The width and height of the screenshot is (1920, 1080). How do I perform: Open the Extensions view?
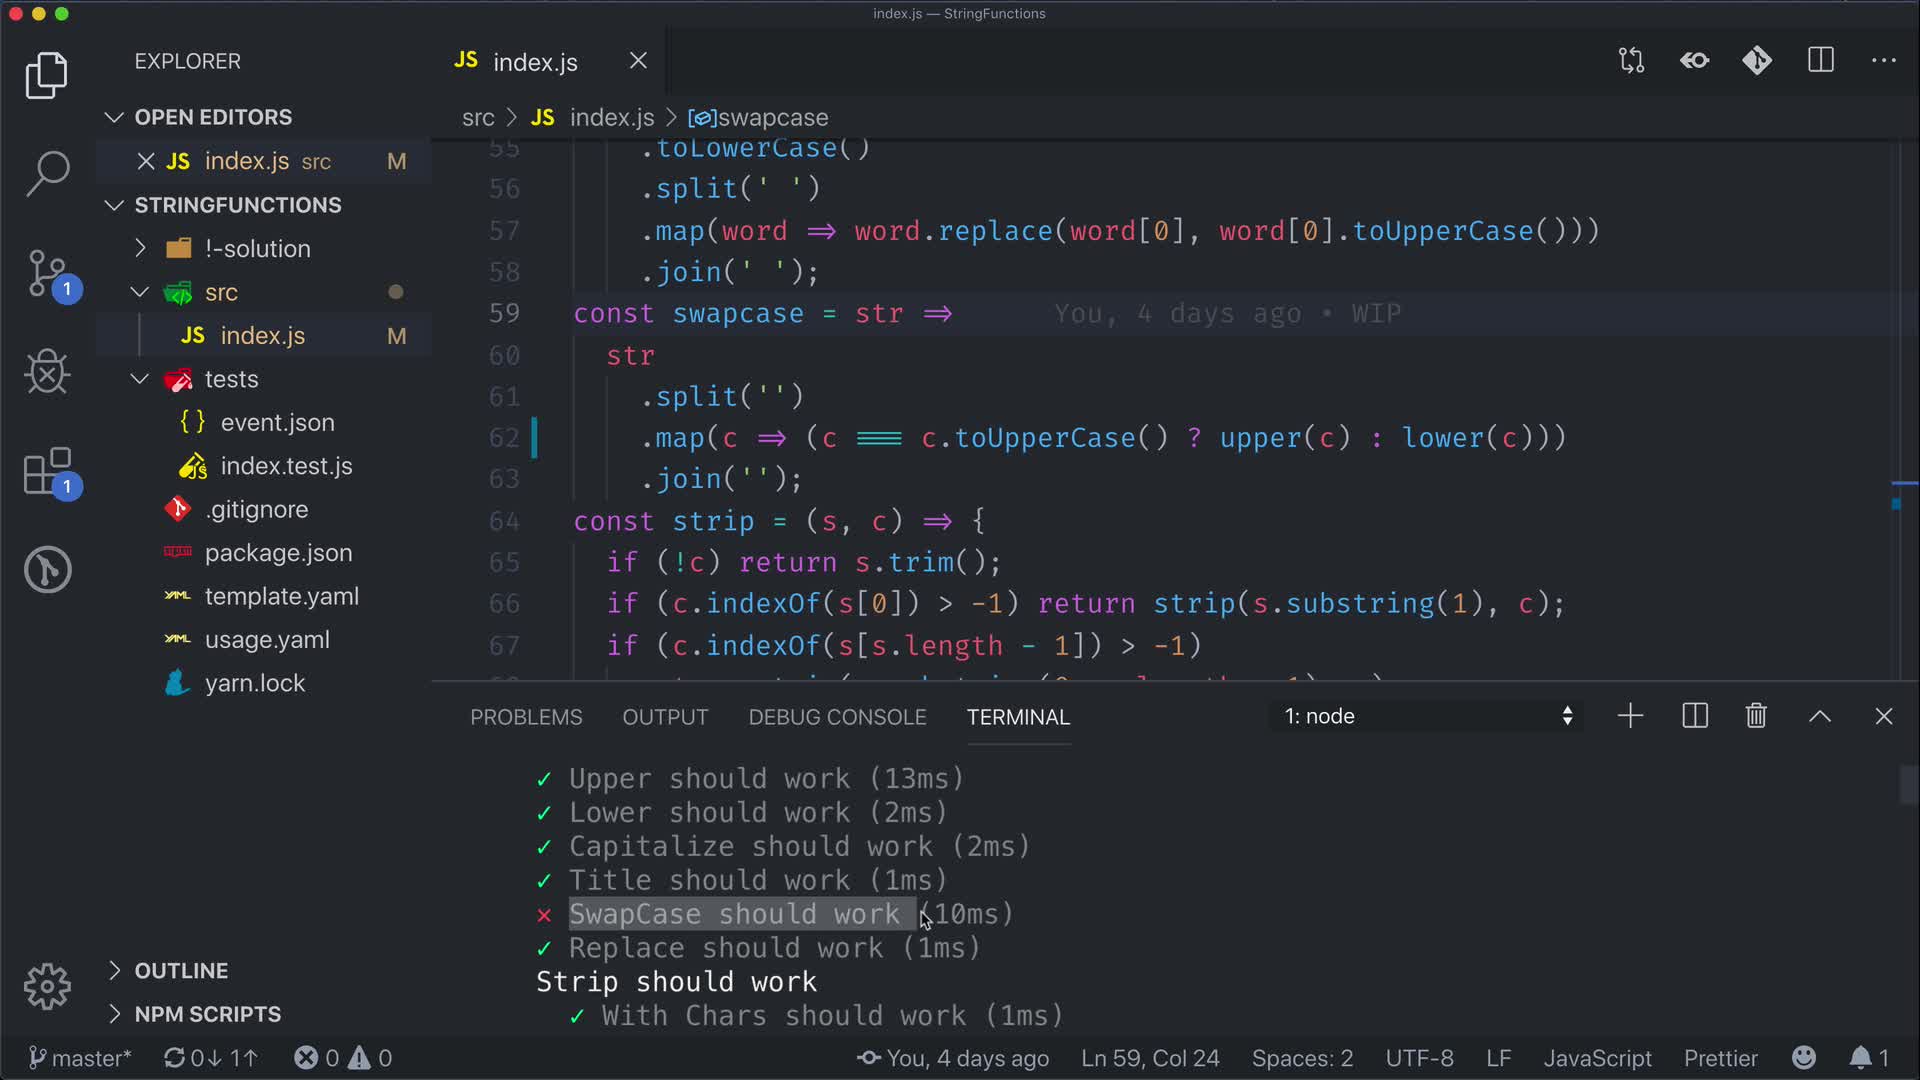click(x=47, y=471)
